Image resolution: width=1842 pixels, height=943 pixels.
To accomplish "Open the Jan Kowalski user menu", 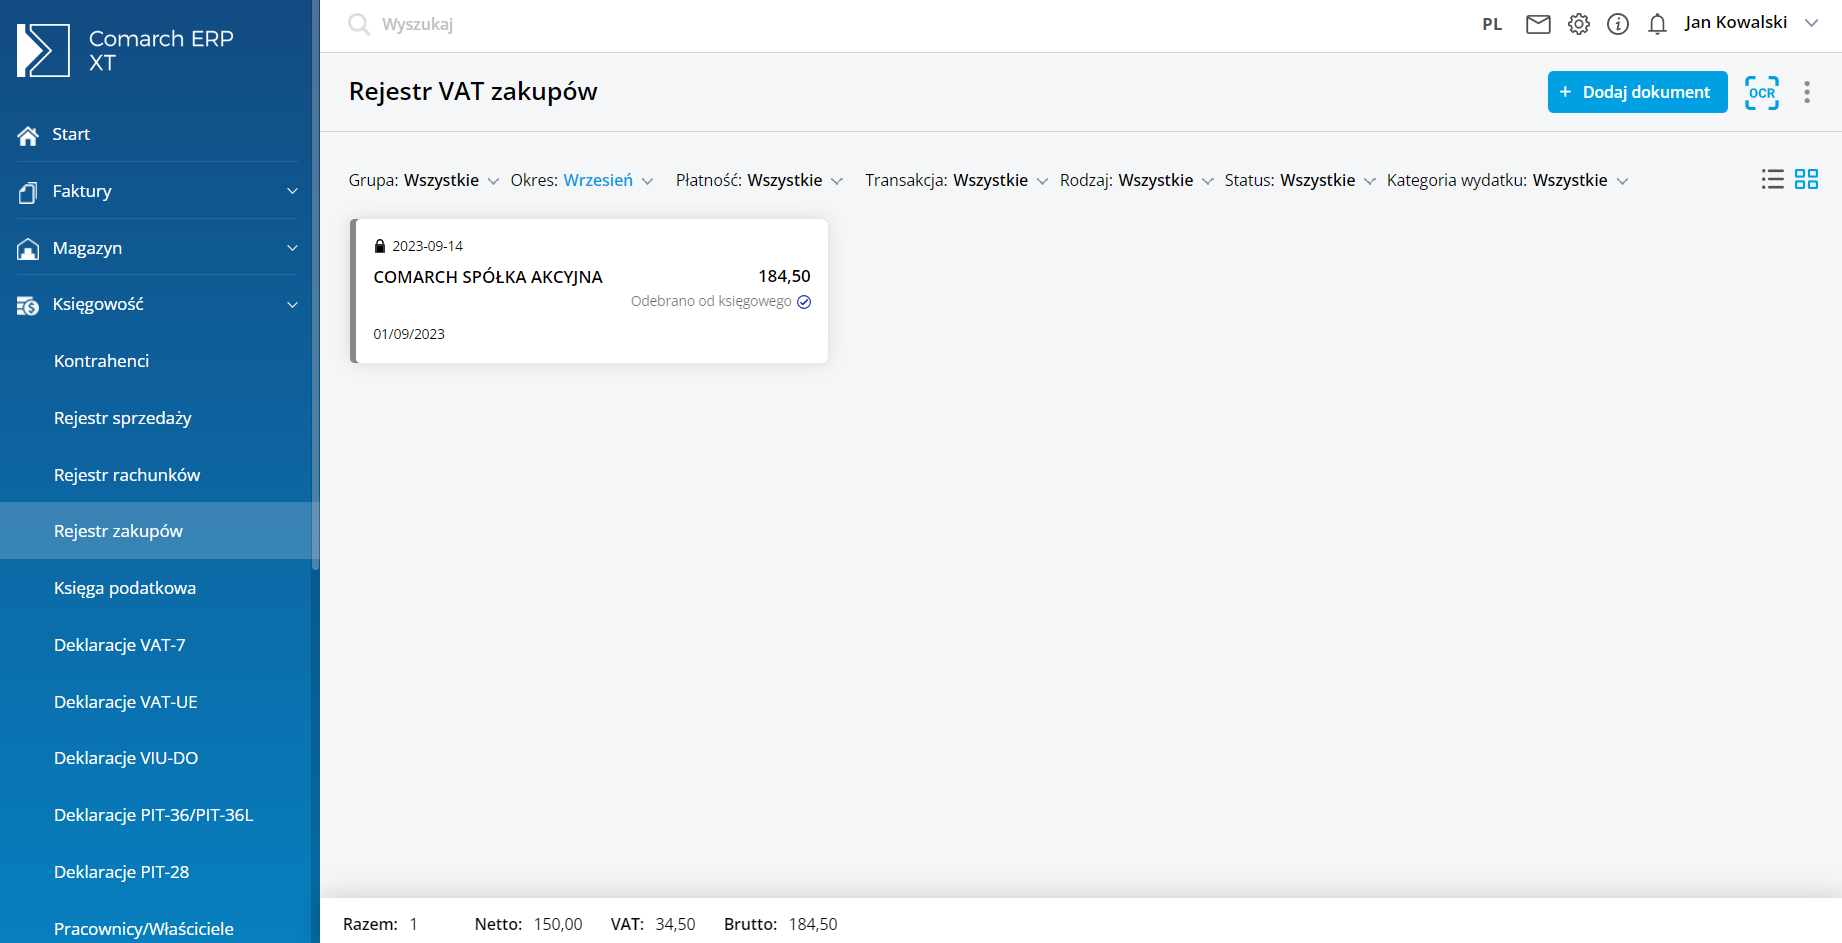I will 1750,23.
